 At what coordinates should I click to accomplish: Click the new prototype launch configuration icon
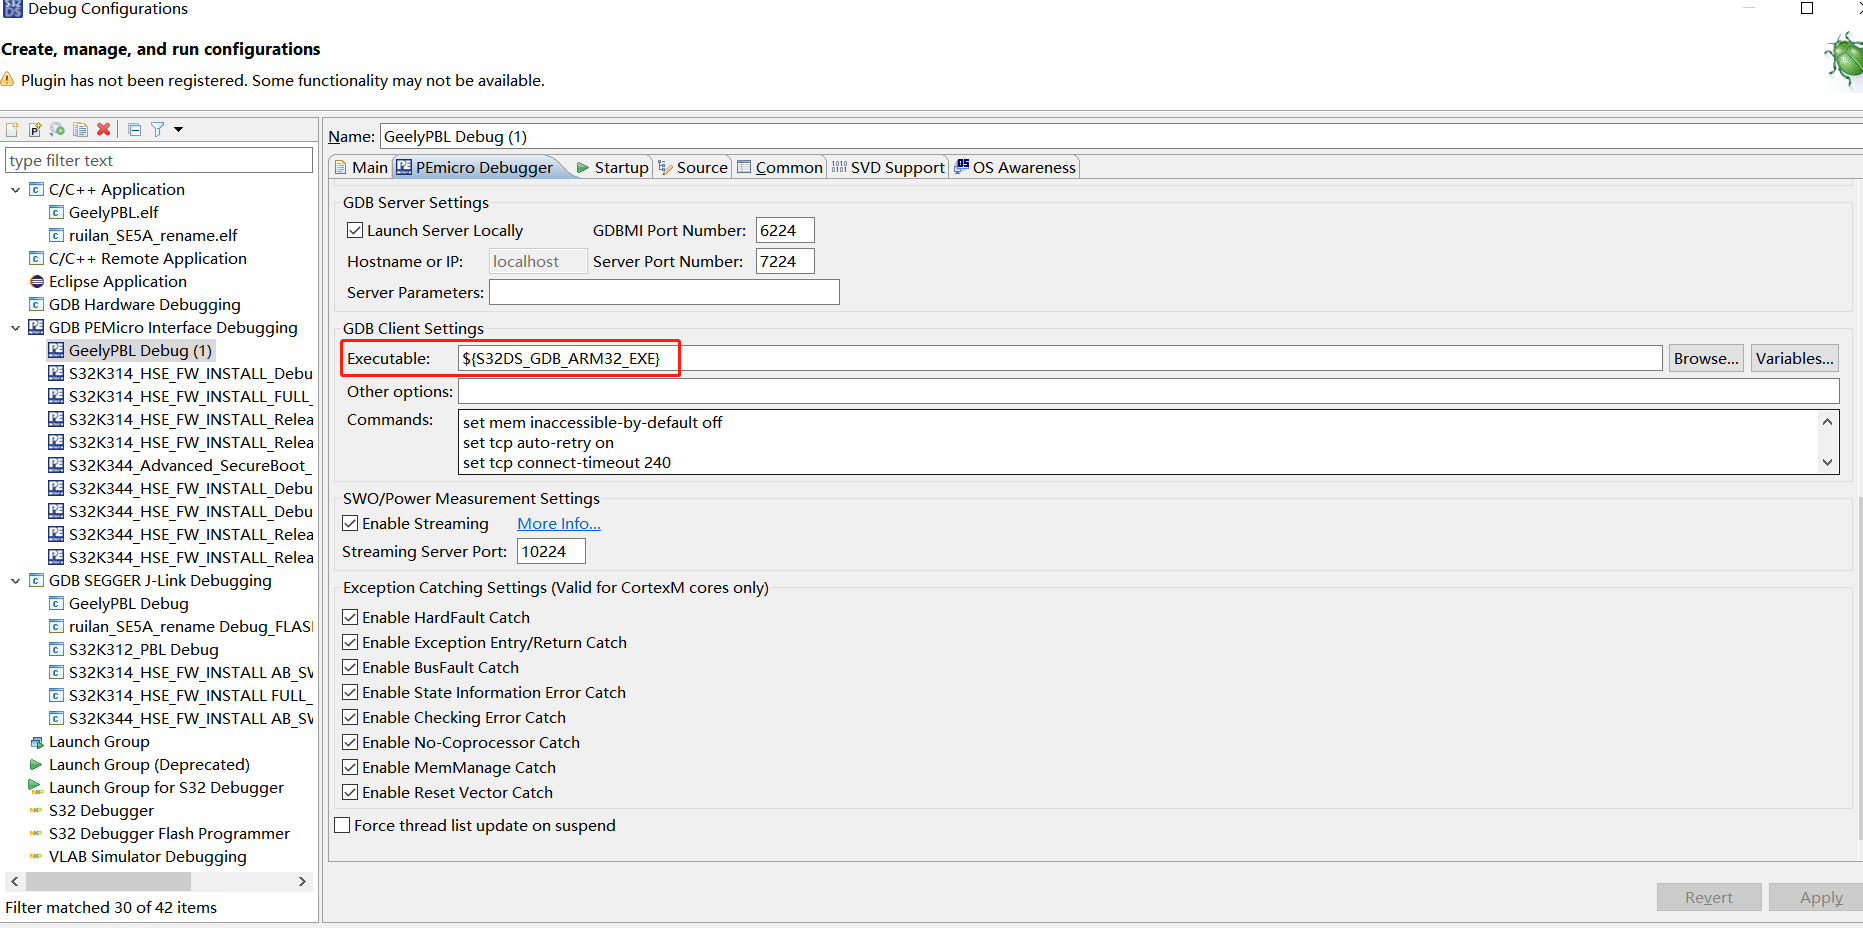tap(35, 129)
